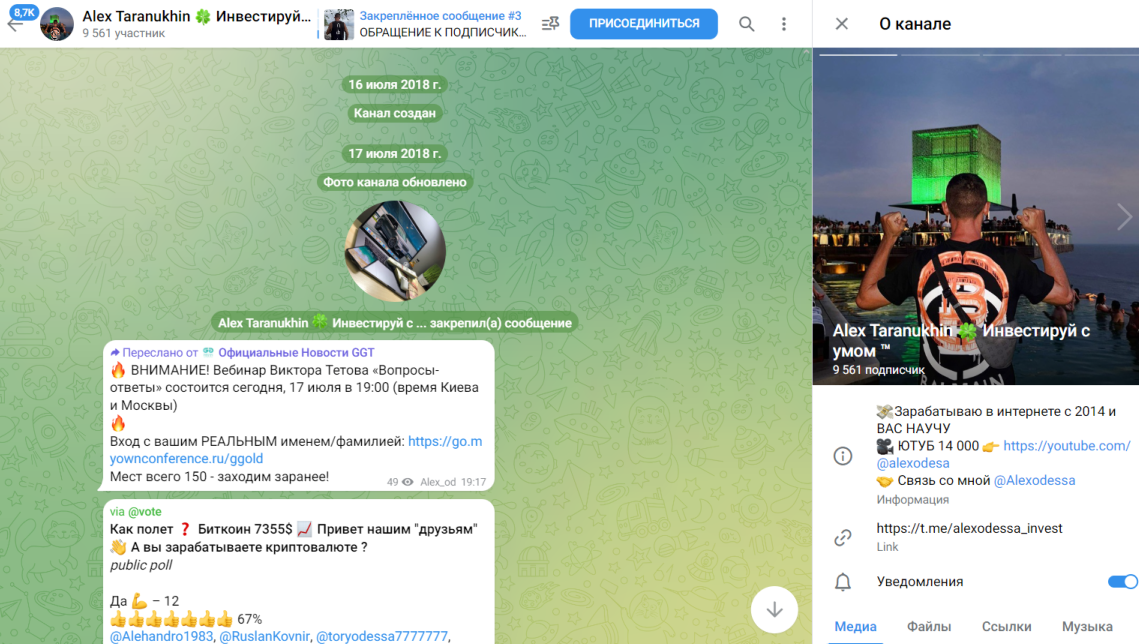Open the @vote bot link

pos(145,512)
